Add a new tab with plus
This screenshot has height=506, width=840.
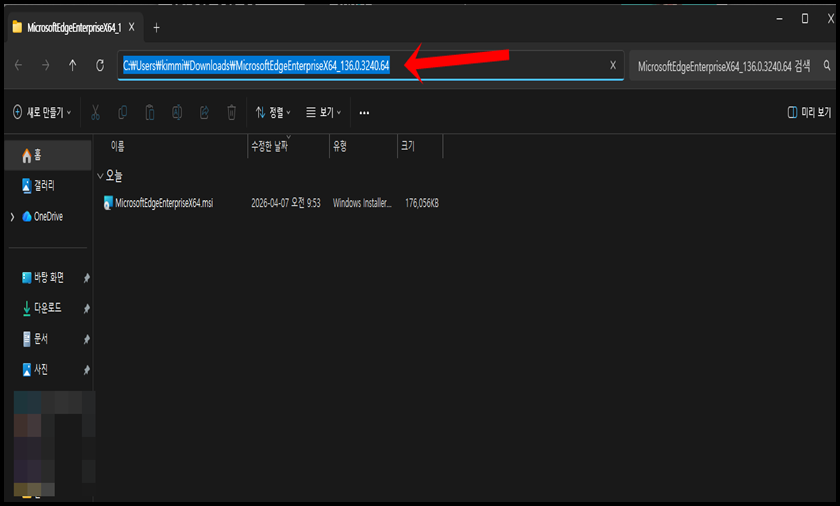point(156,27)
